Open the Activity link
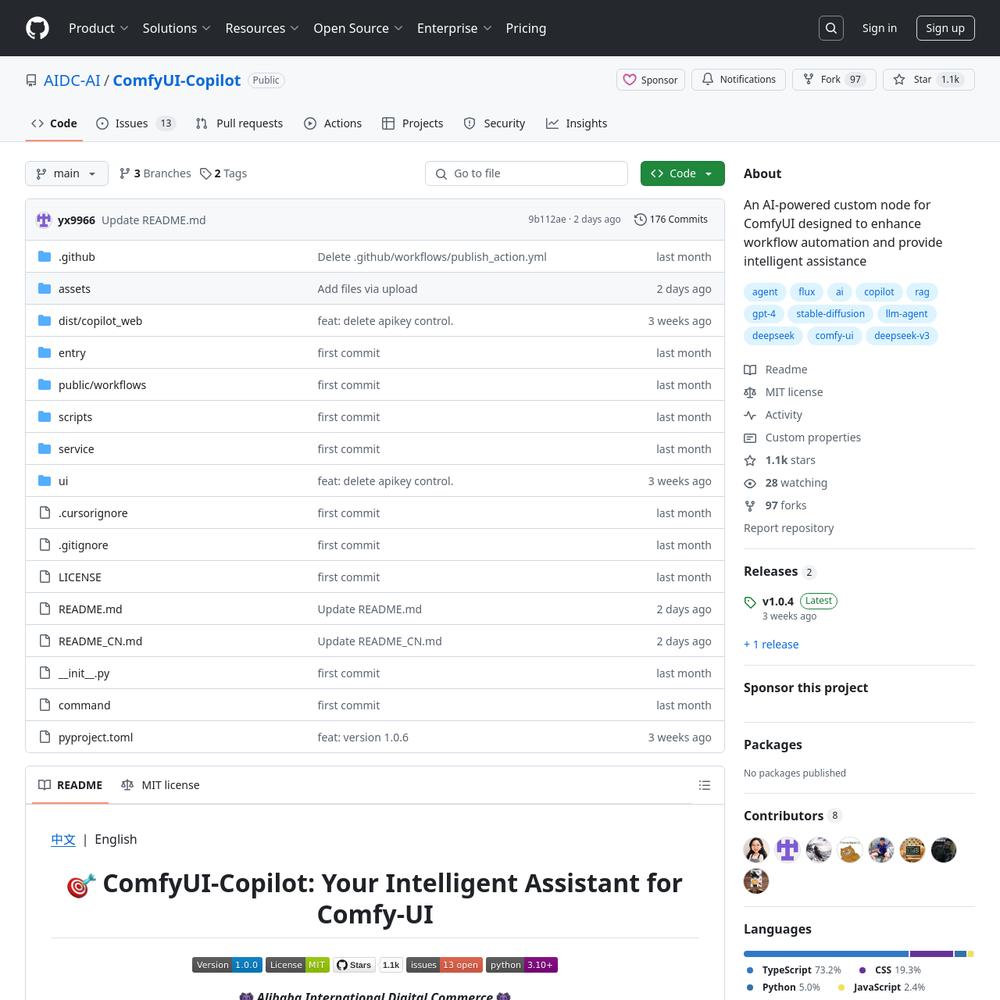The image size is (1000, 1000). click(783, 415)
